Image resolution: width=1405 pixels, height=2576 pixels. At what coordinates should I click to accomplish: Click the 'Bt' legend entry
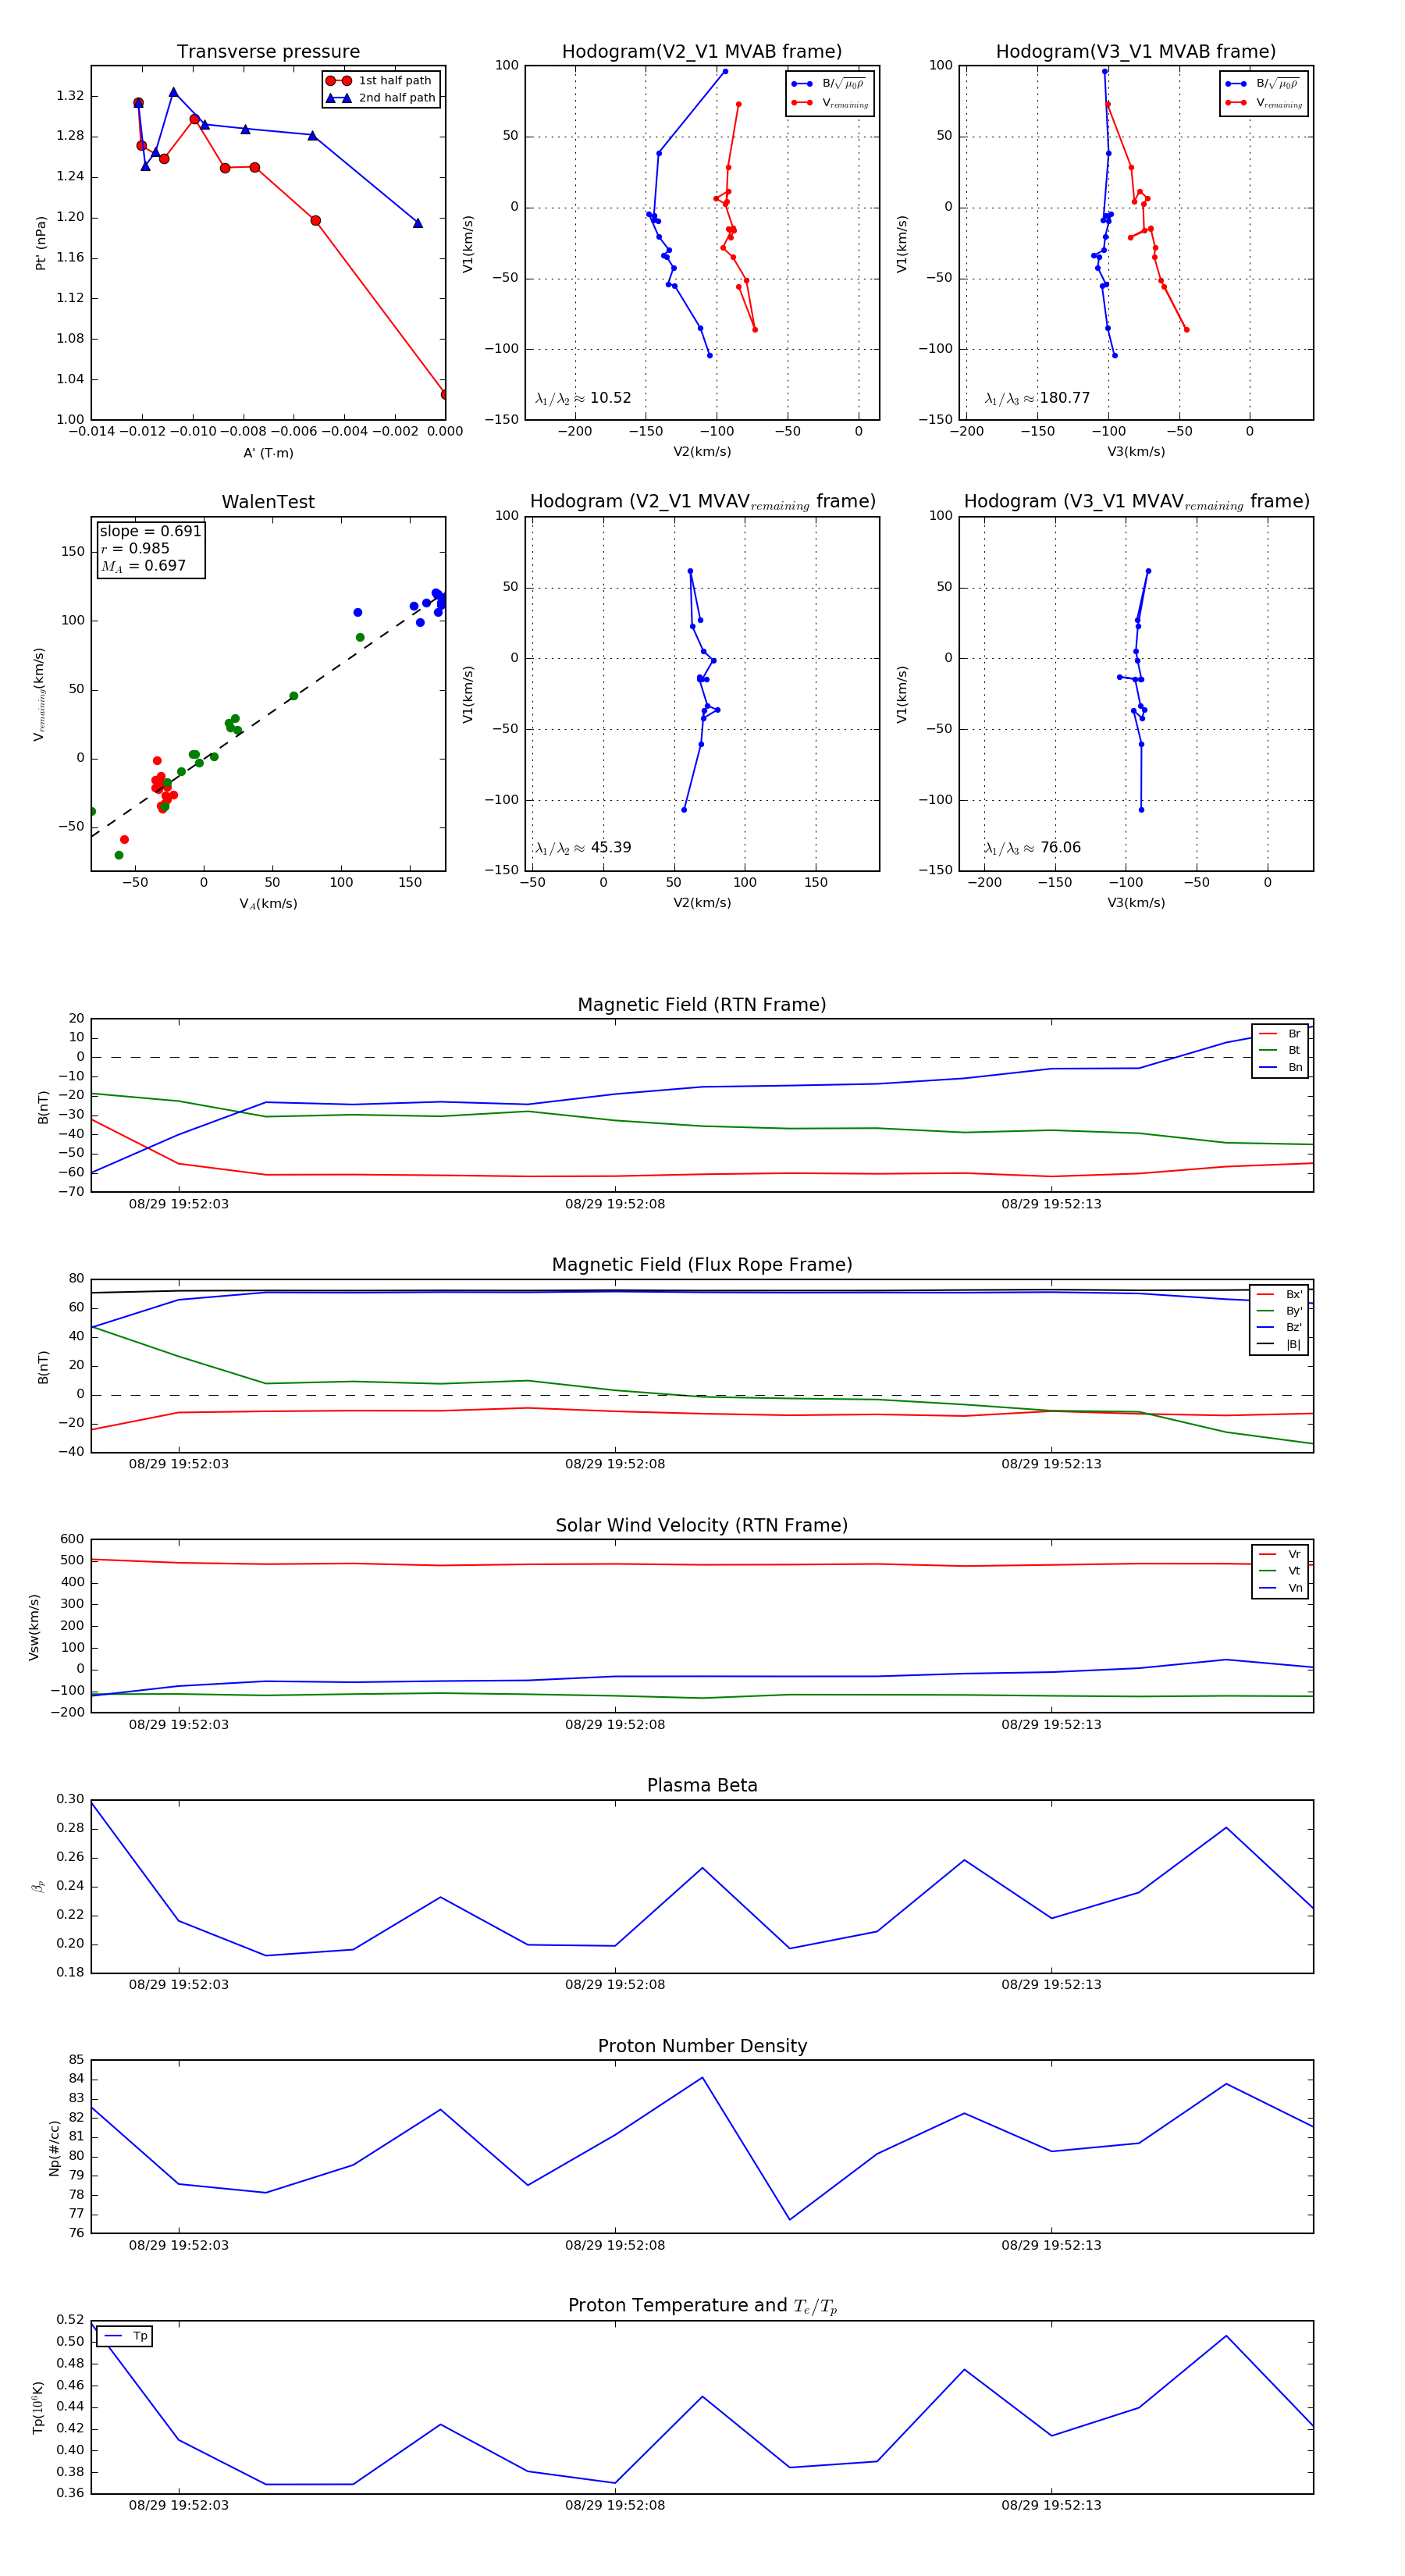point(1281,1051)
